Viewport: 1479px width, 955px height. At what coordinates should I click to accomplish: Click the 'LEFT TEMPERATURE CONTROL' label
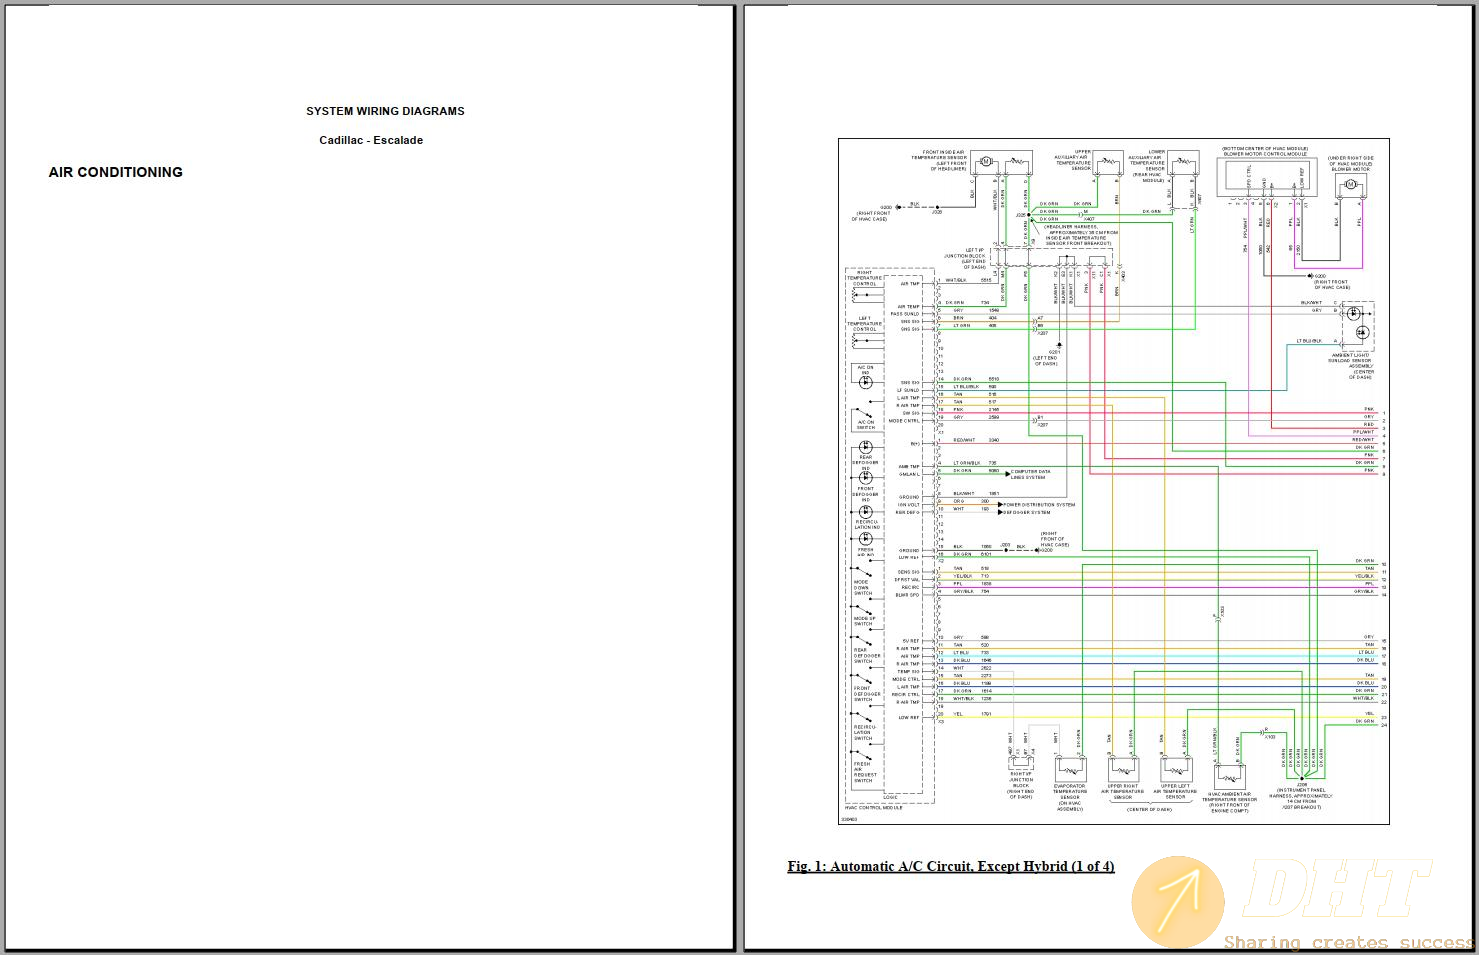(x=865, y=324)
